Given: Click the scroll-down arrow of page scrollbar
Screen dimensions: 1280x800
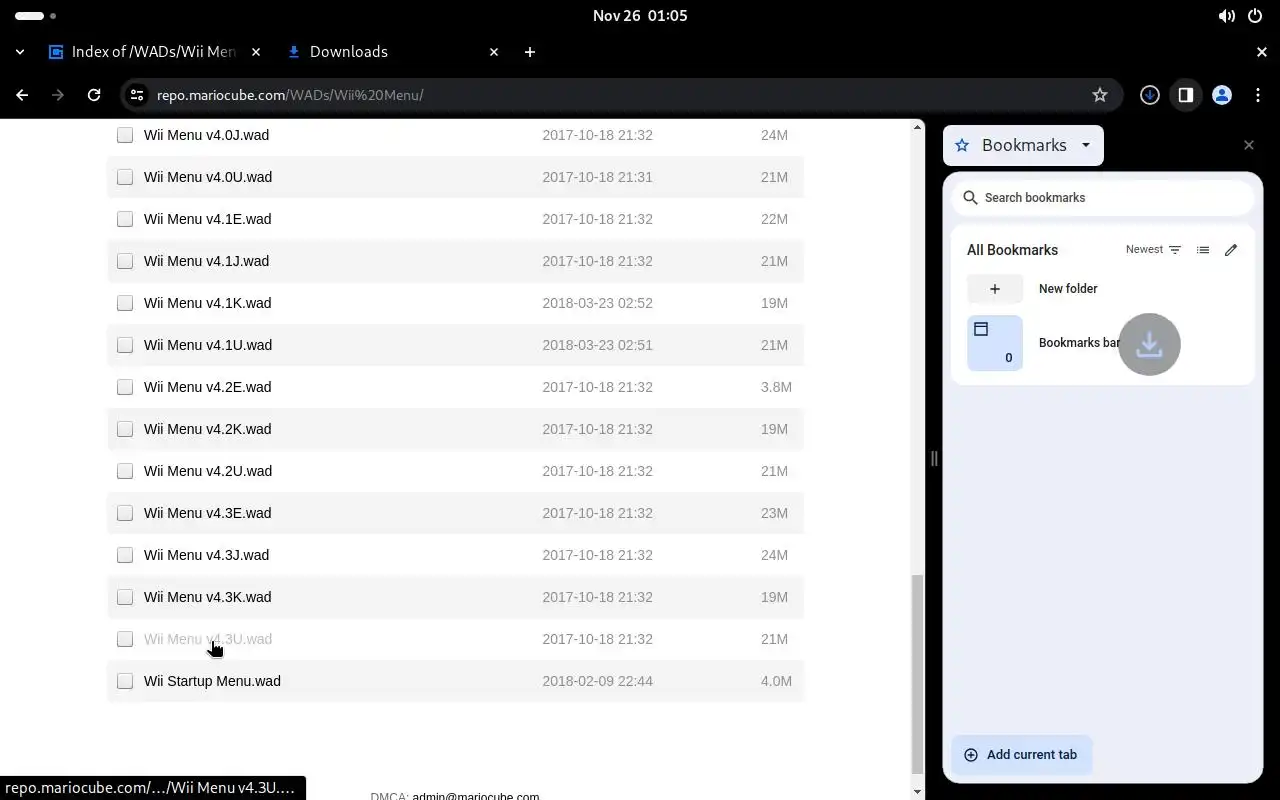Looking at the screenshot, I should pyautogui.click(x=918, y=792).
